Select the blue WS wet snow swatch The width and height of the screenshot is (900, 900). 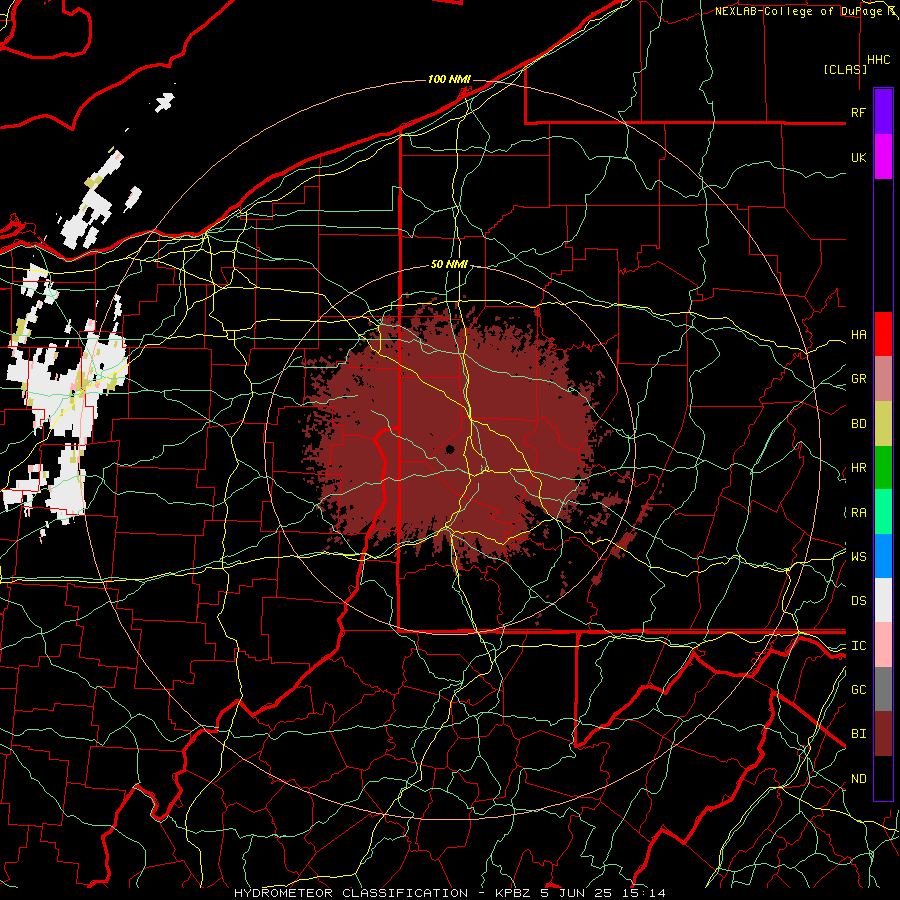click(883, 556)
